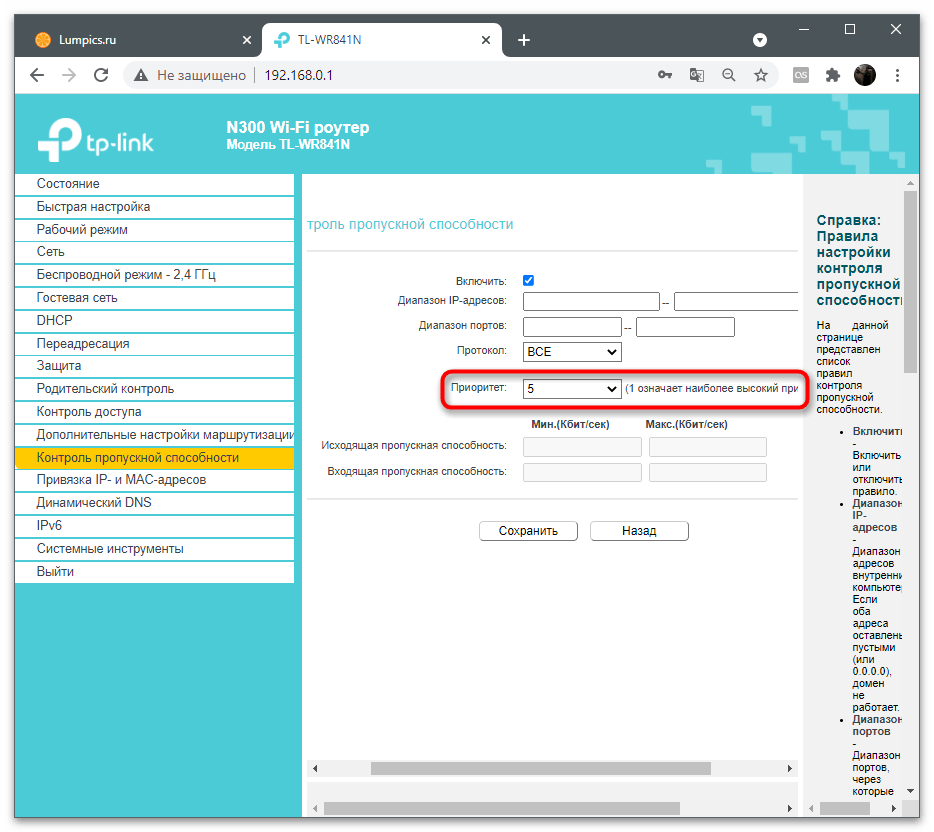
Task: Open Беспроводной режим - 2,4 ГГц
Action: (x=154, y=275)
